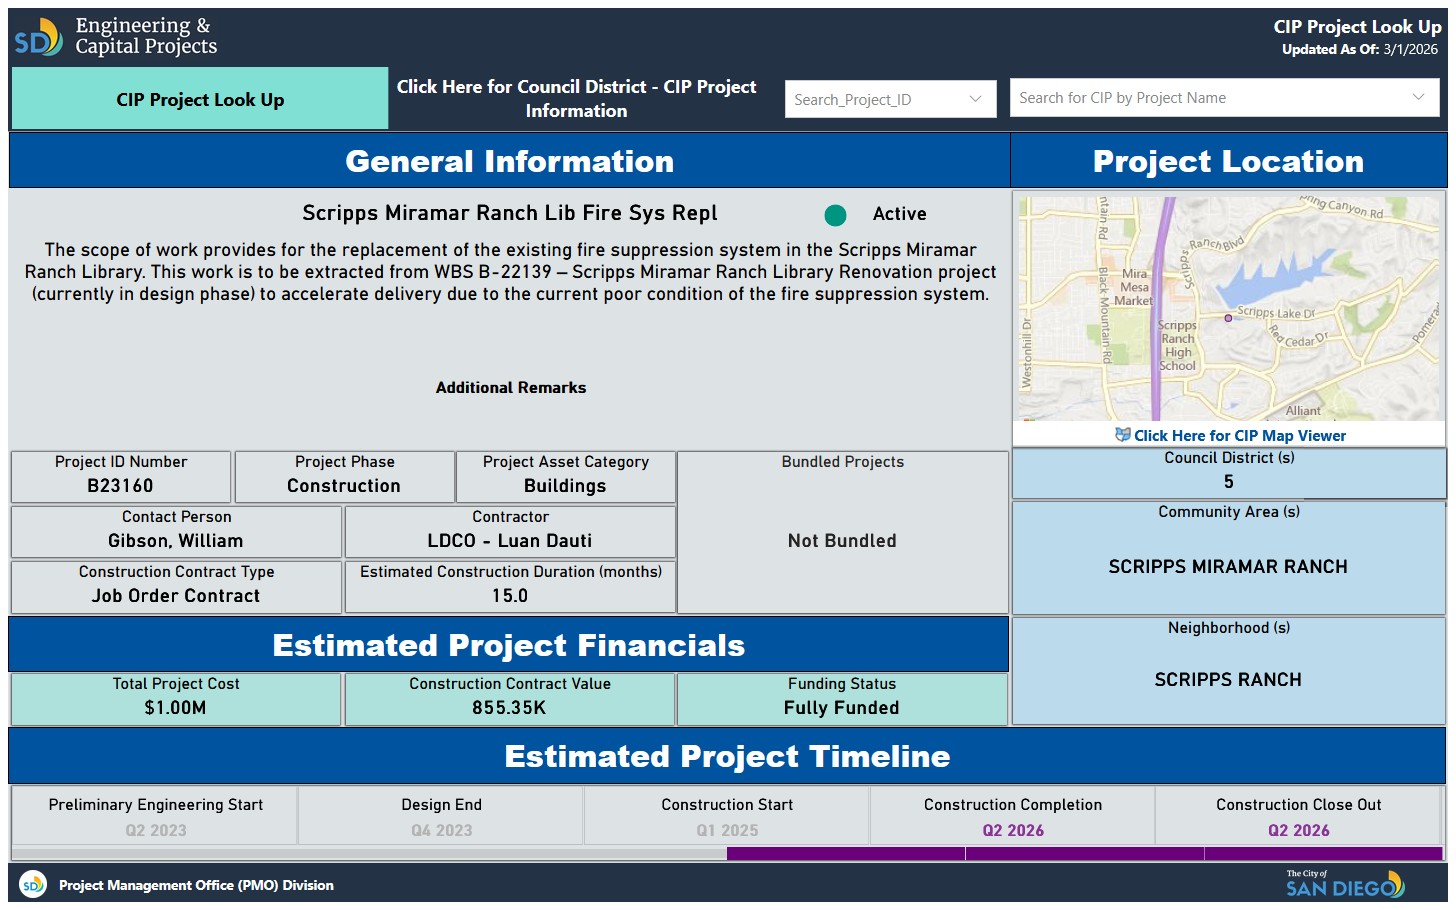Click the purple project marker on the map

tap(1228, 318)
